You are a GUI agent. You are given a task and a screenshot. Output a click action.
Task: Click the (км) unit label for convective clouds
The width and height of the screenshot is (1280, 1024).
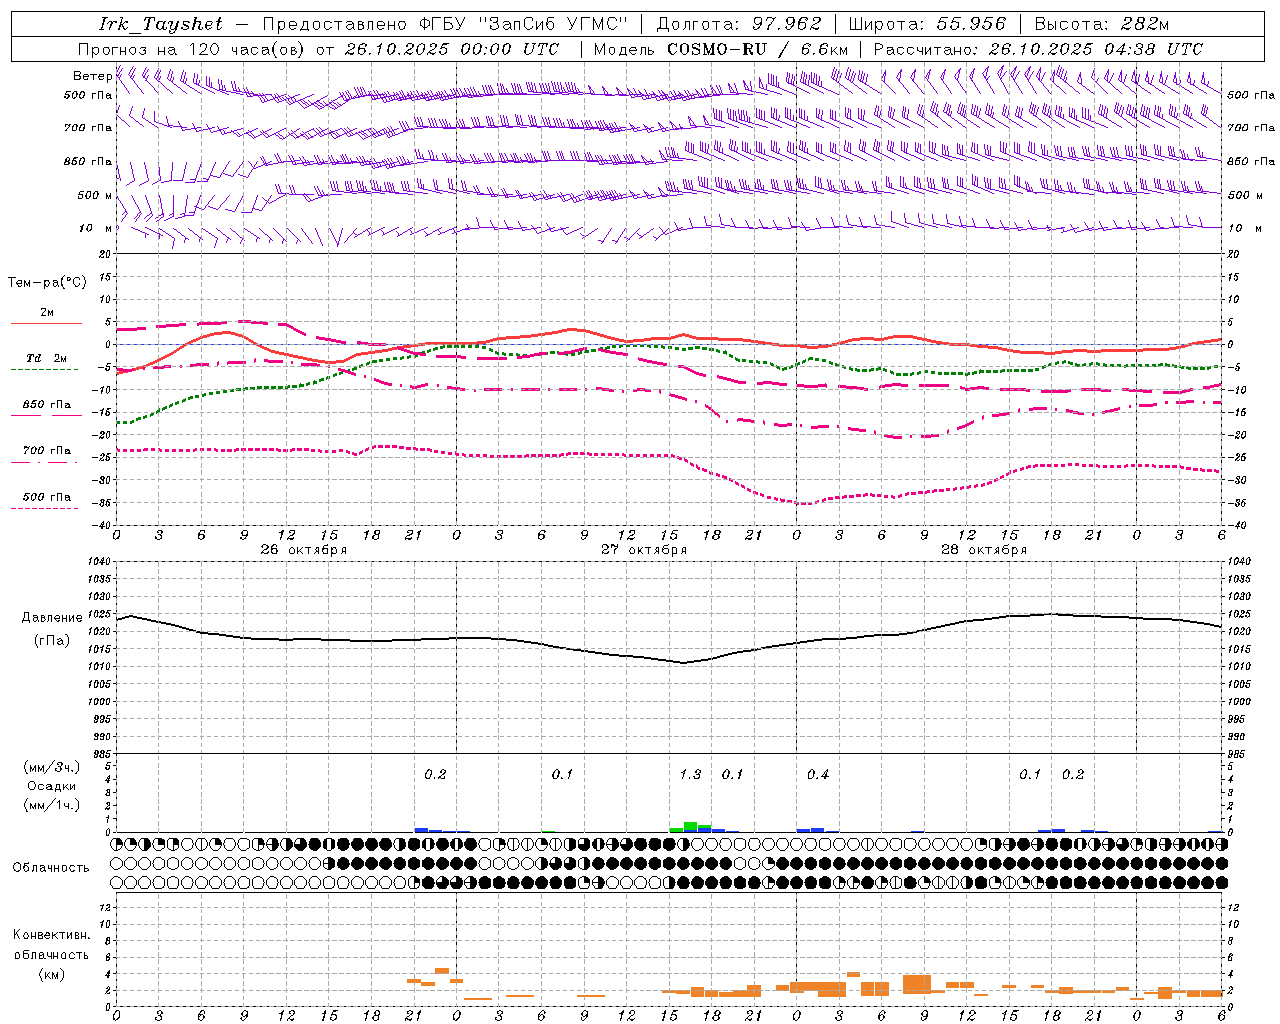click(x=52, y=974)
